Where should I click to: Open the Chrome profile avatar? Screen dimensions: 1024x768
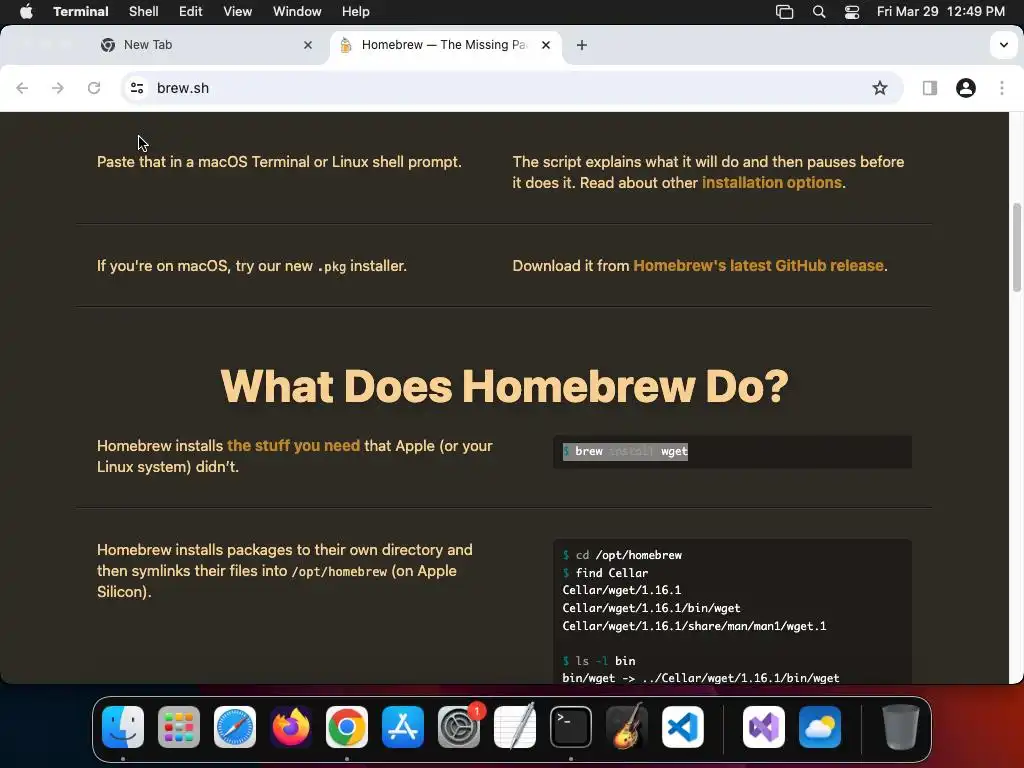965,88
